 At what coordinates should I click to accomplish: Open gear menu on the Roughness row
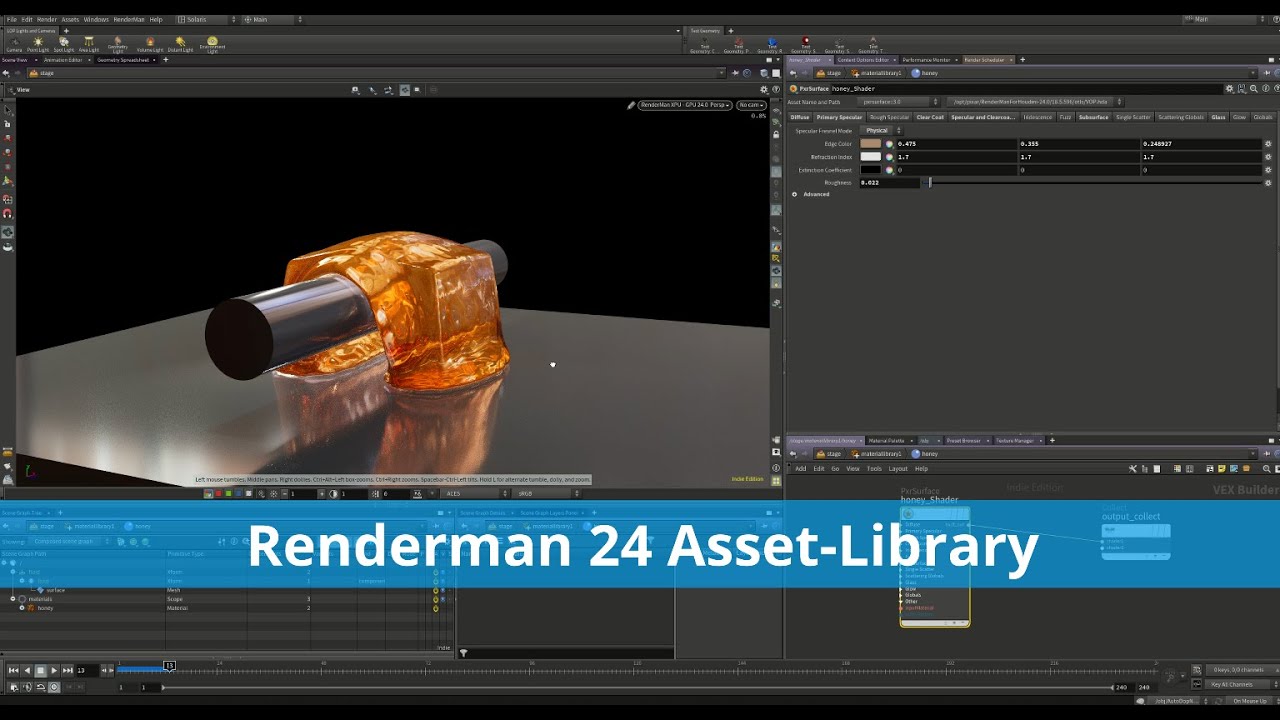1268,183
